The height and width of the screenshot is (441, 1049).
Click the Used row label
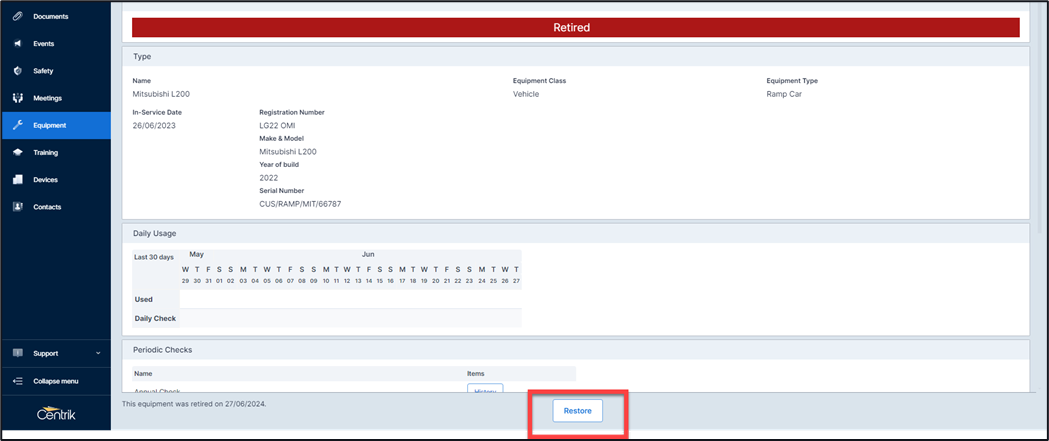144,299
